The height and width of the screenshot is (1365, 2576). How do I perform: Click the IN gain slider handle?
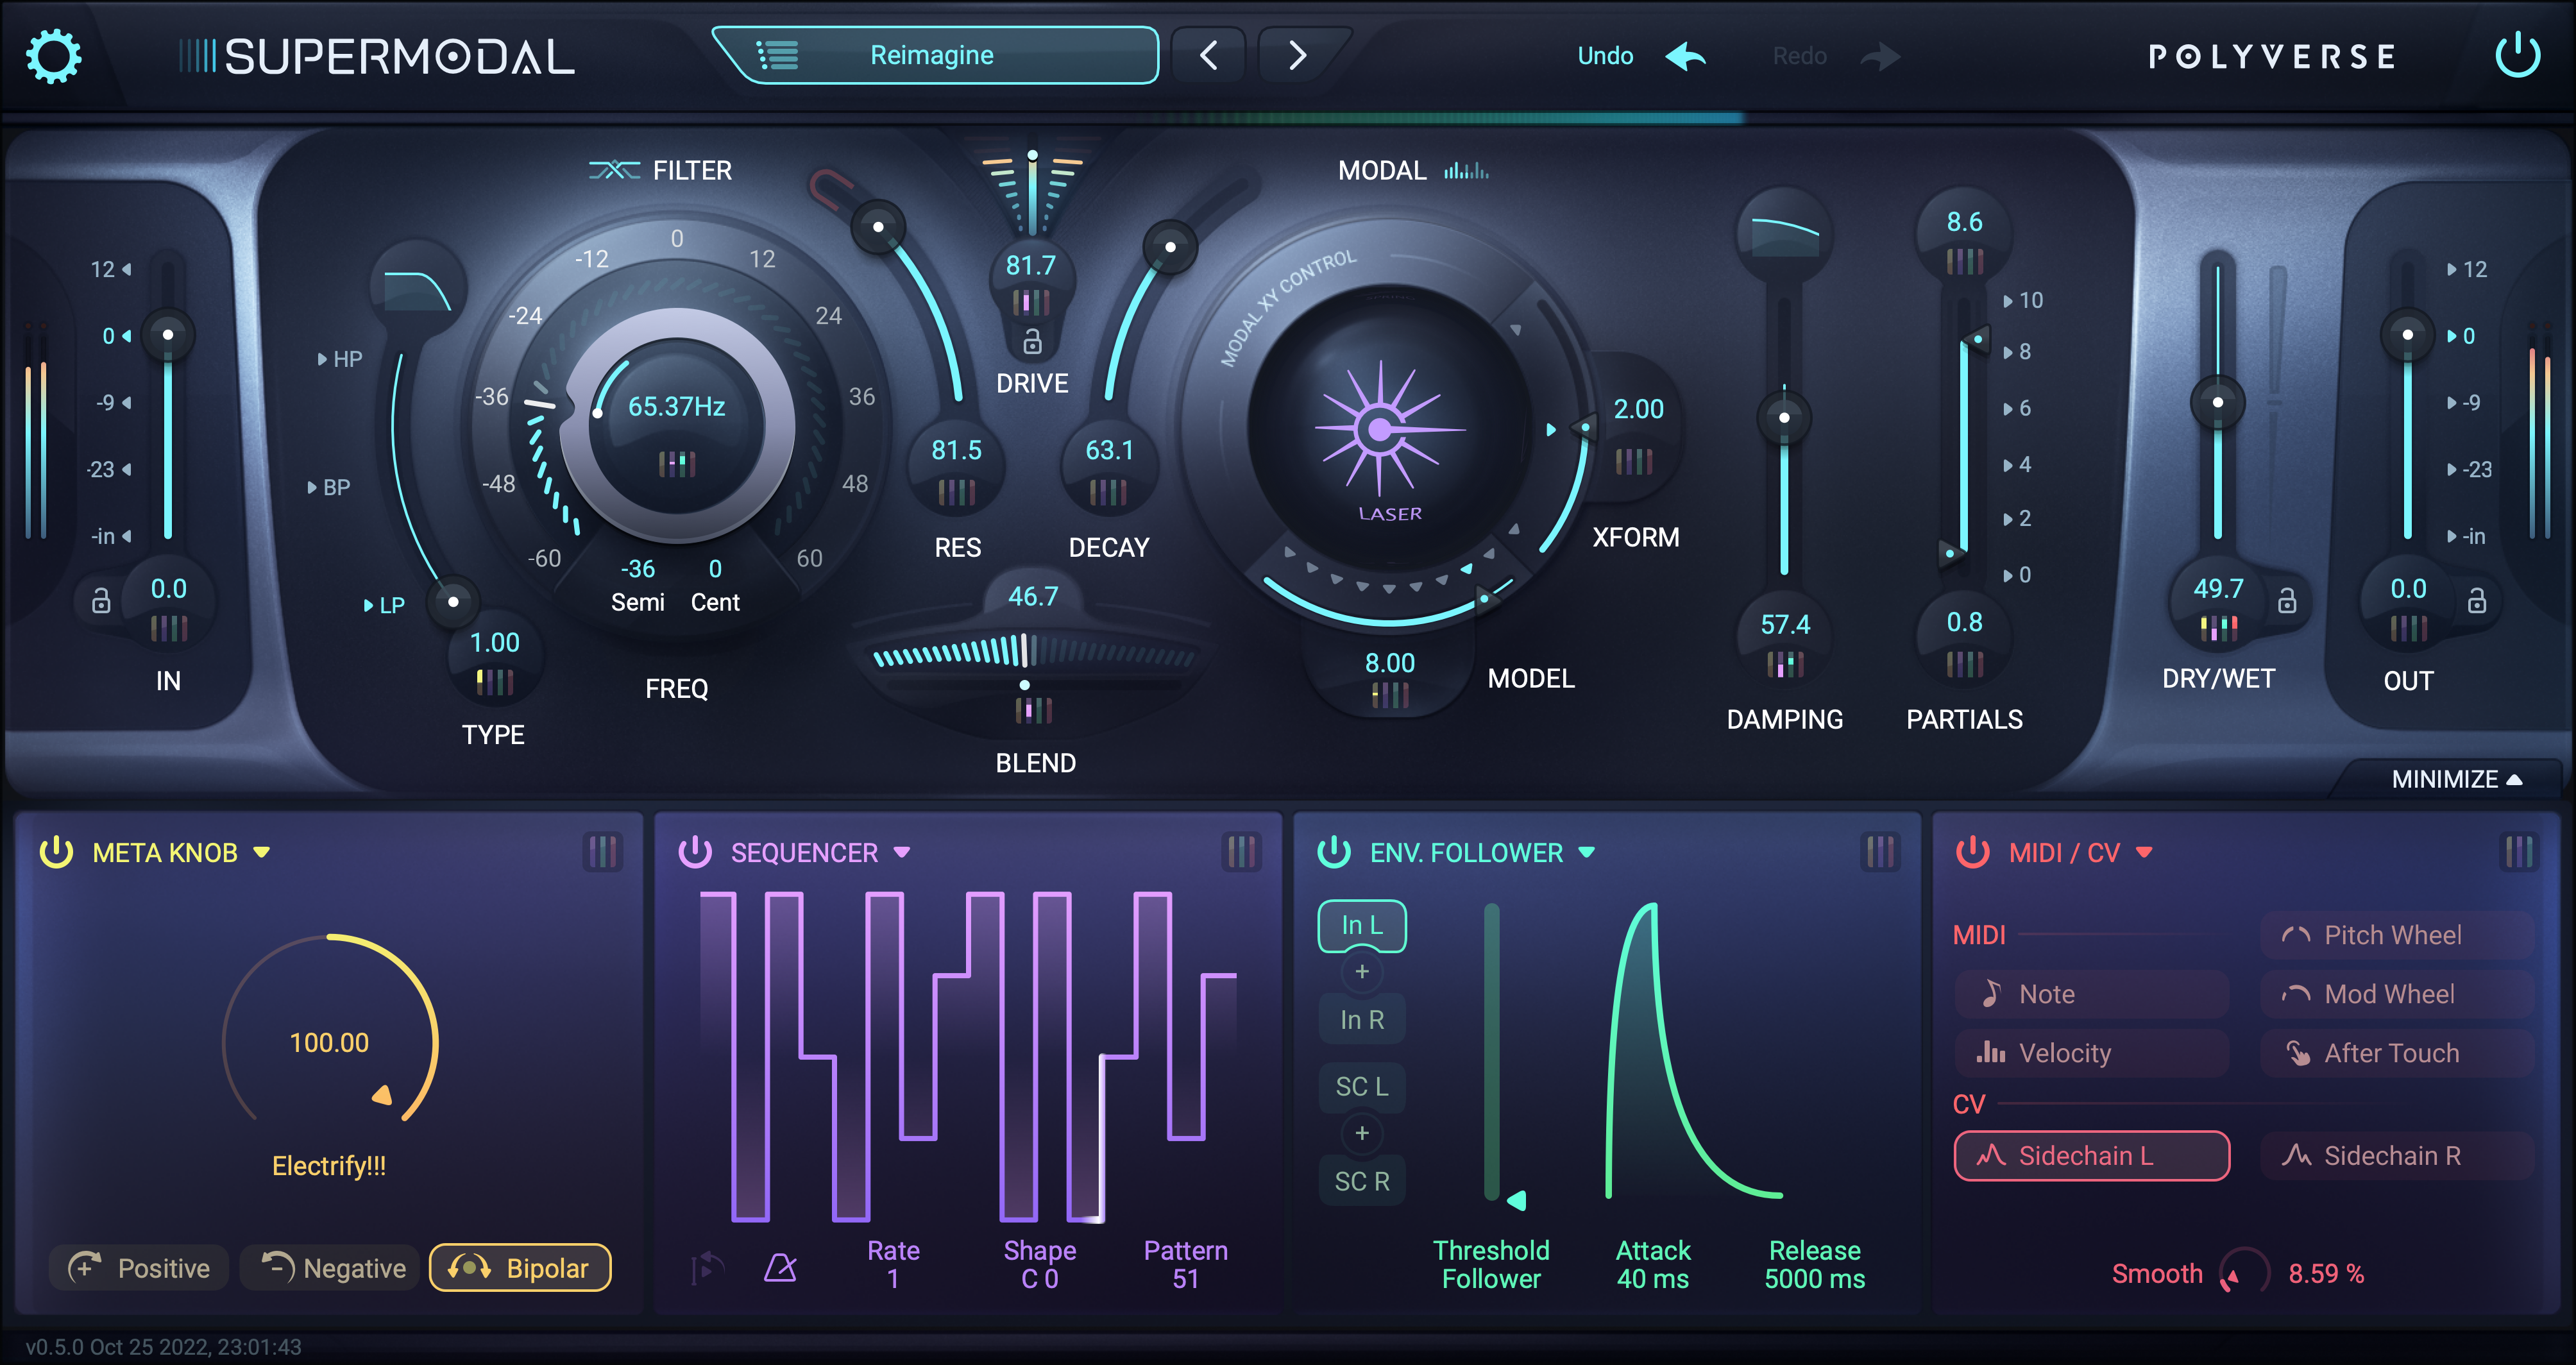(x=168, y=335)
